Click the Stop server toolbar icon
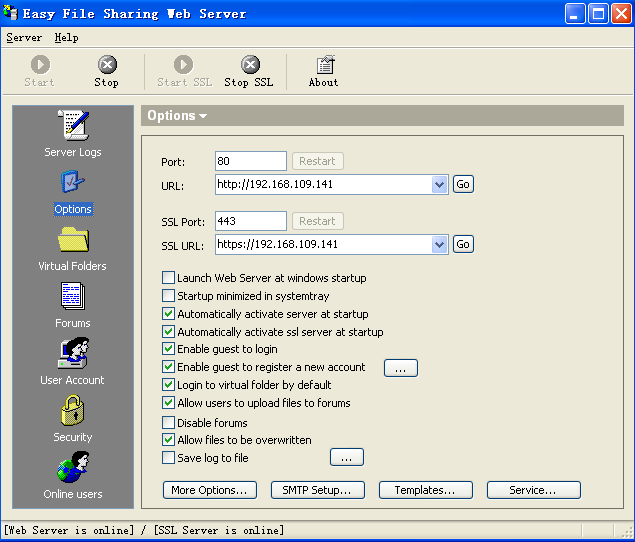635x542 pixels. click(107, 65)
